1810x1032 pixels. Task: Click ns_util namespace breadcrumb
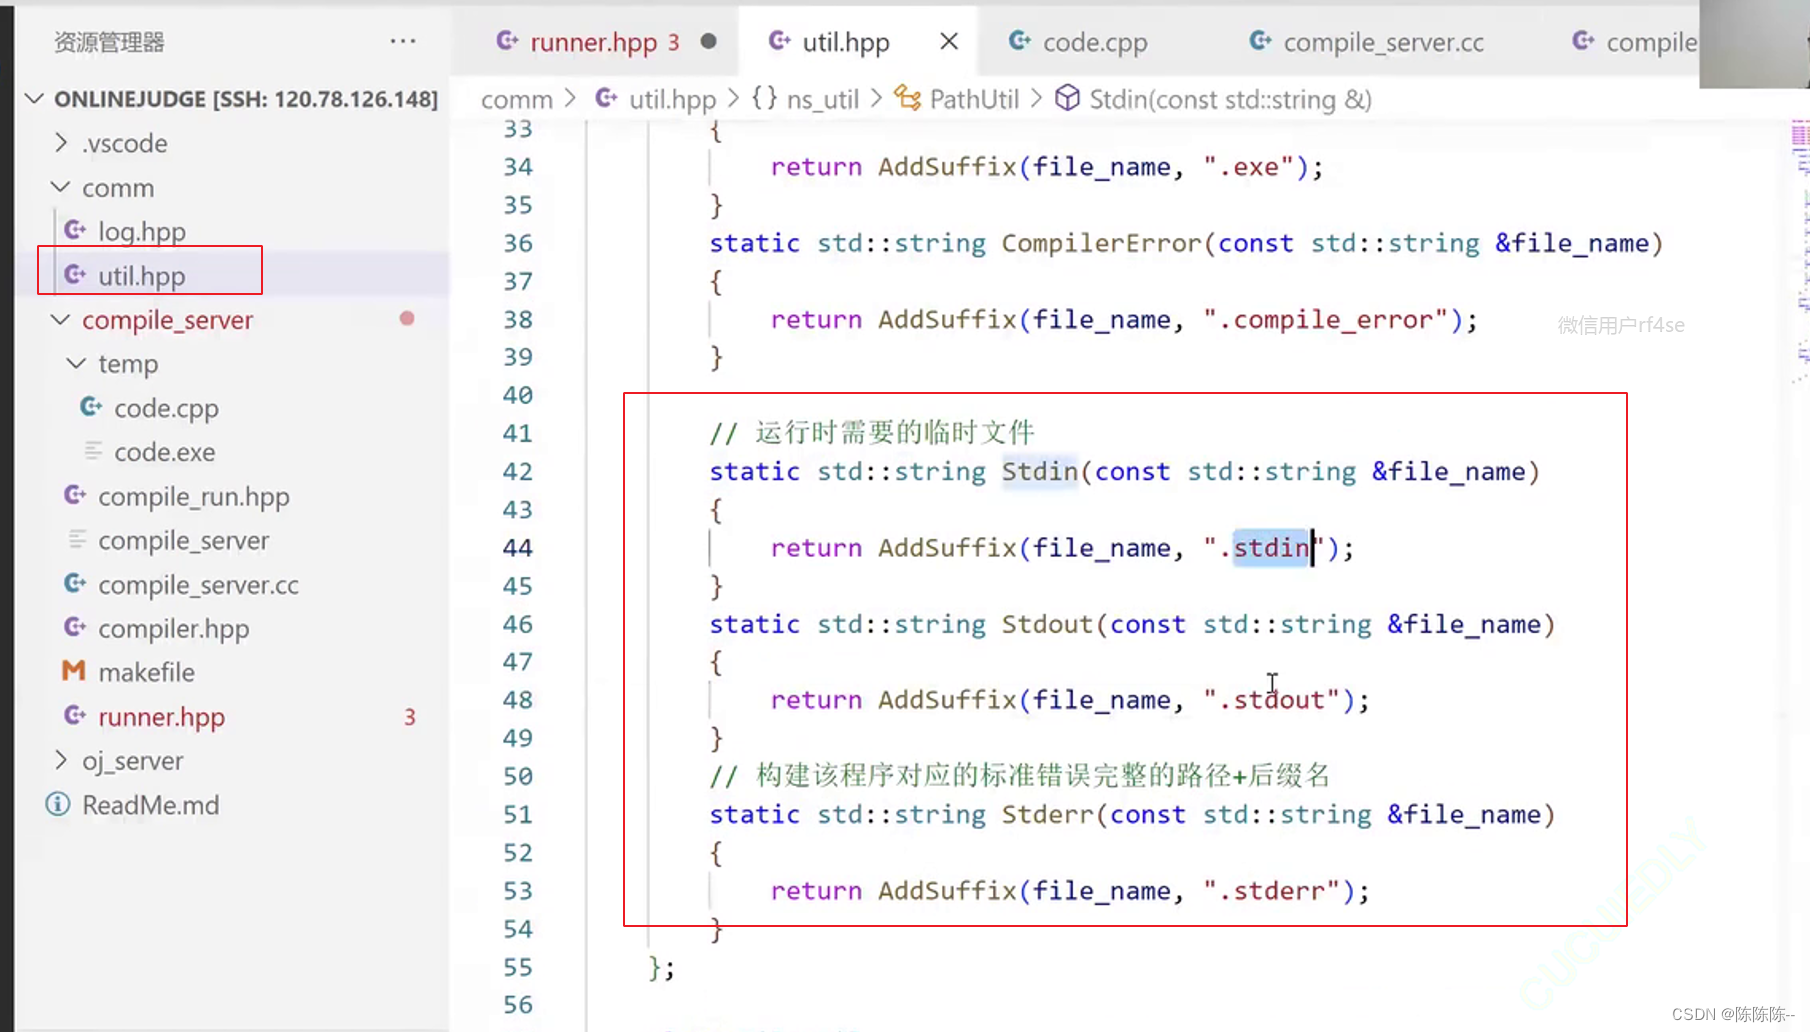coord(823,99)
